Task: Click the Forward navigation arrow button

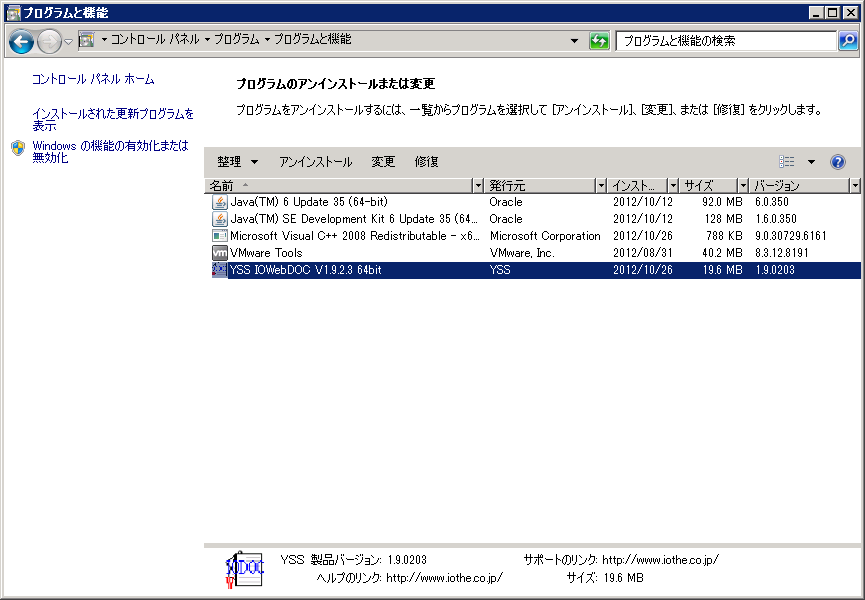Action: [49, 41]
